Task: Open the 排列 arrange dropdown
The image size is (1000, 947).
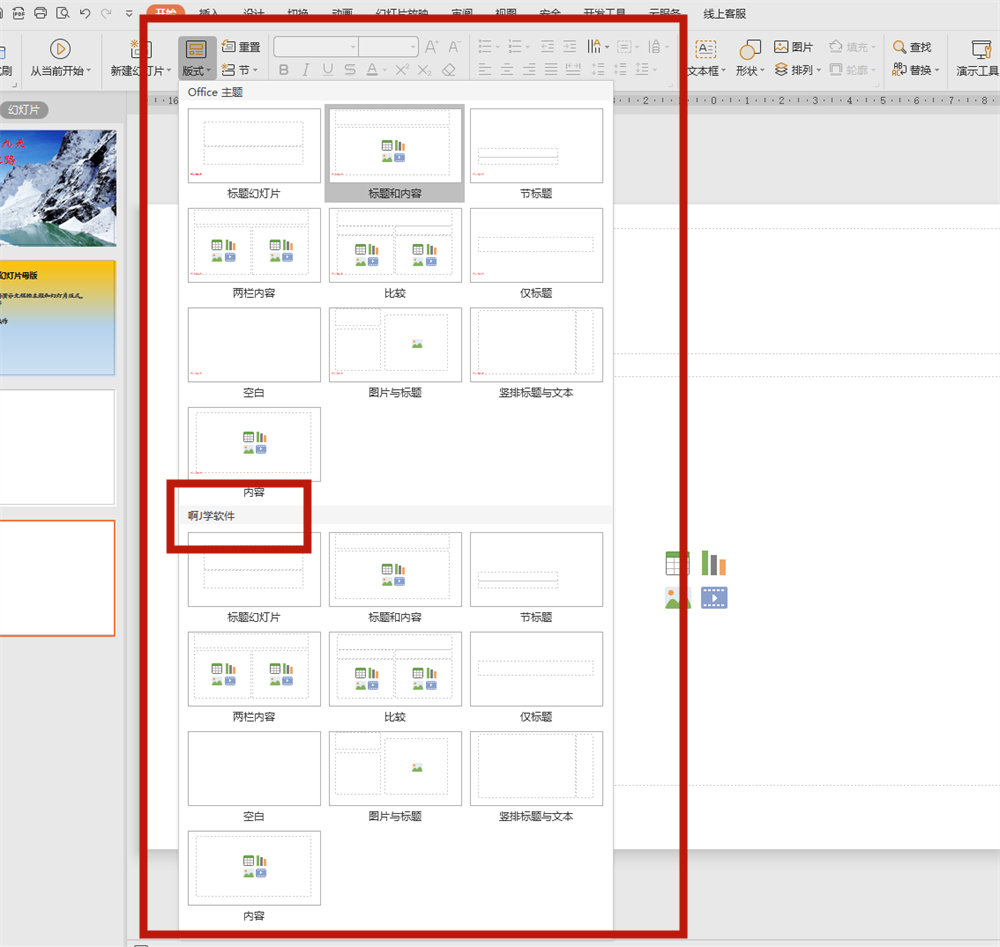Action: click(797, 70)
